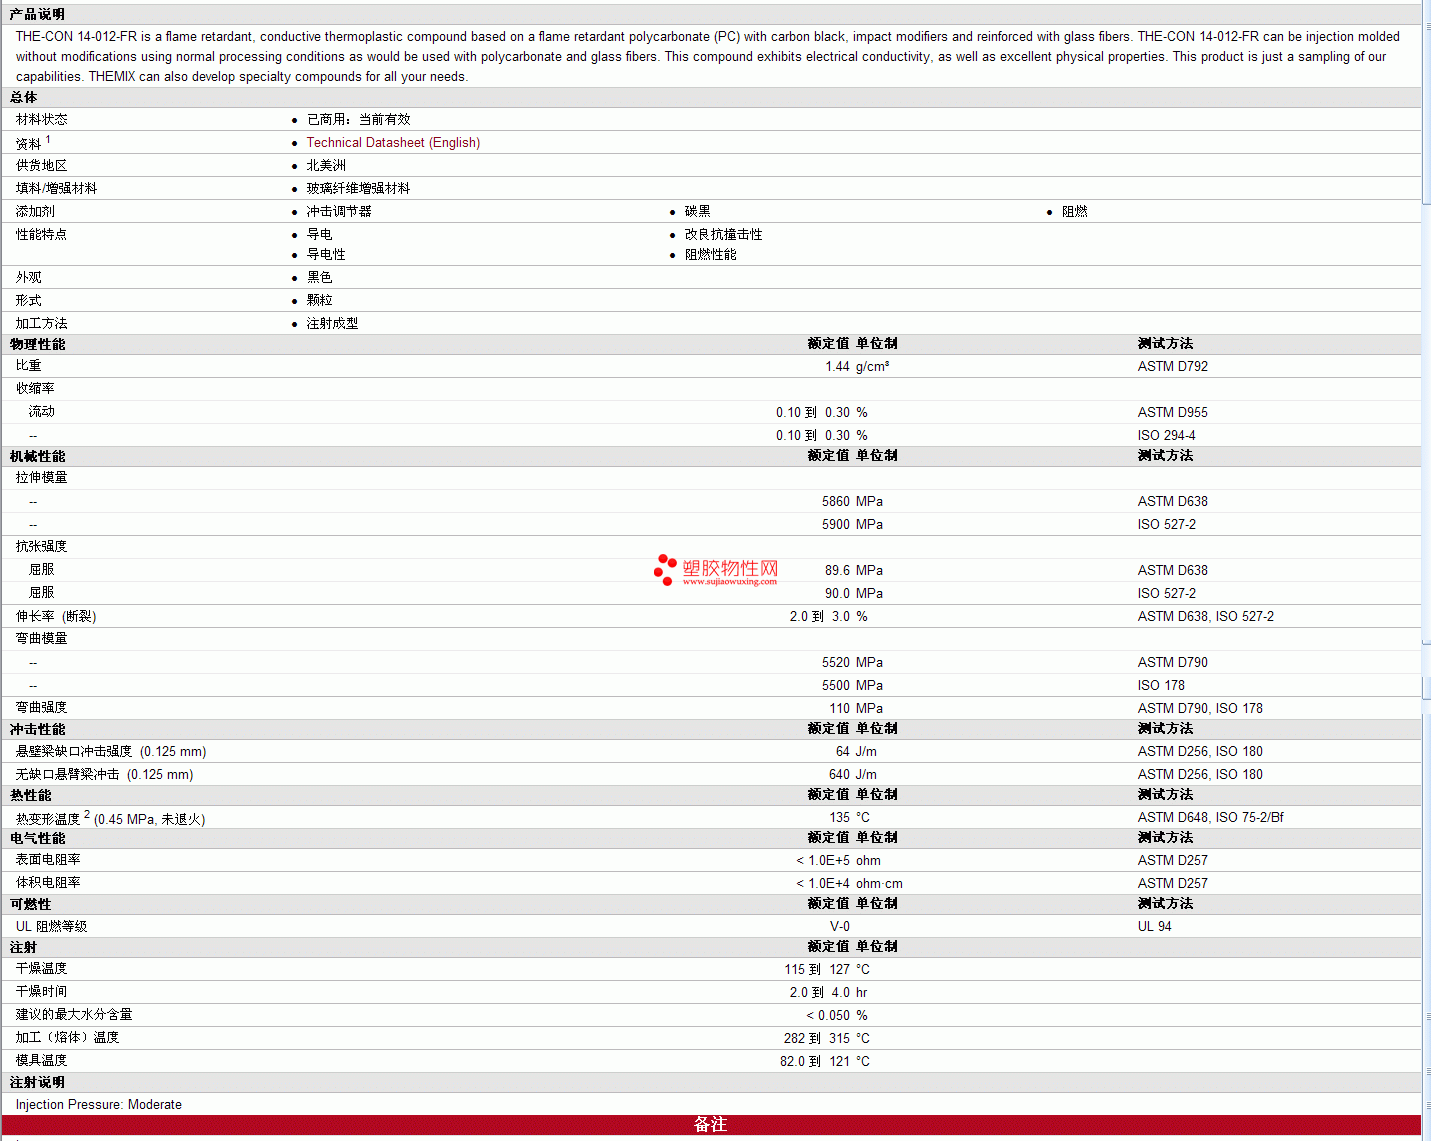Open the Technical Datasheet (English) link
1431x1141 pixels.
click(393, 143)
